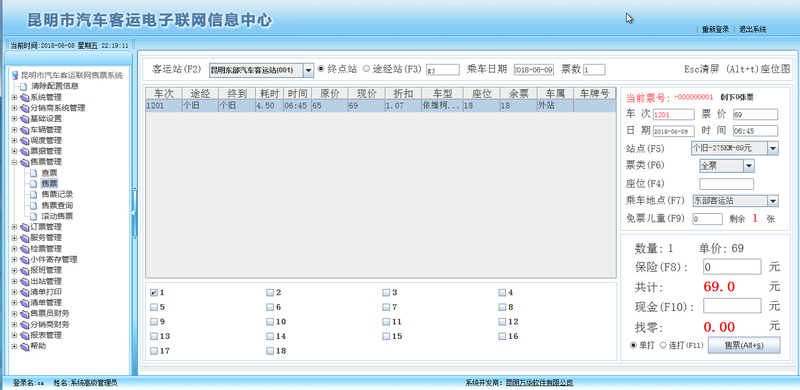Click the 检票管理 folder icon
This screenshot has width=800, height=390.
point(24,249)
